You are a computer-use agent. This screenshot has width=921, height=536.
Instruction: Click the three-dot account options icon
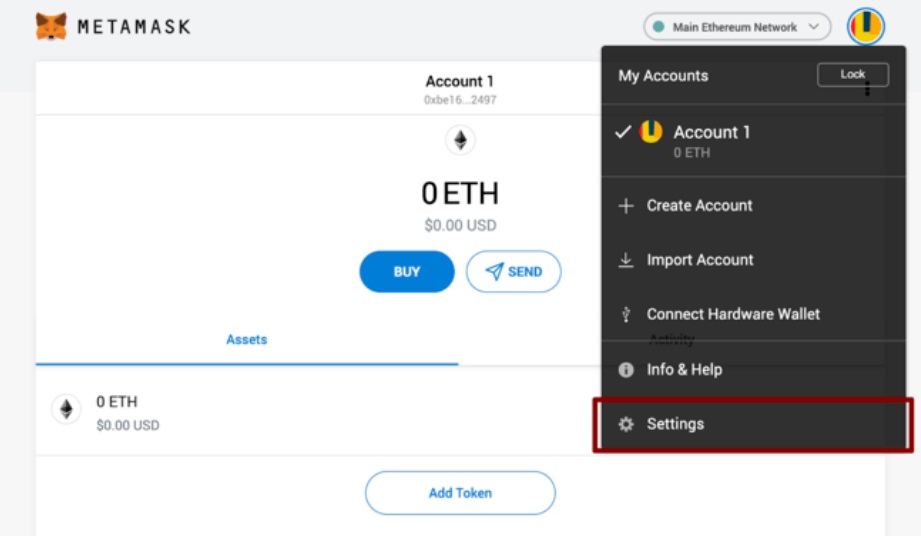tap(868, 89)
